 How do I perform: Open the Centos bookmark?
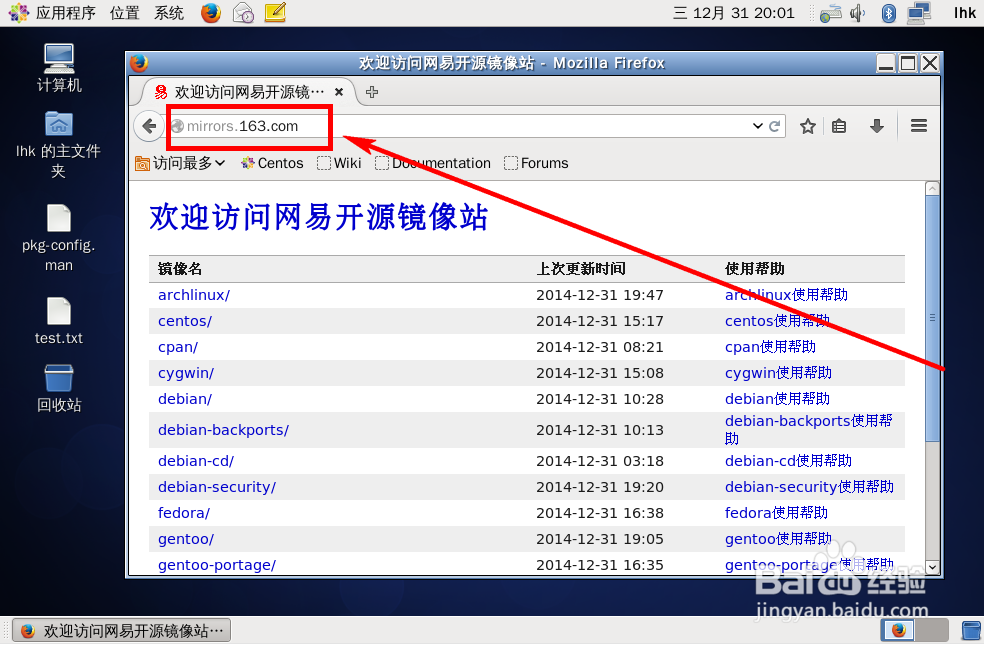click(272, 163)
